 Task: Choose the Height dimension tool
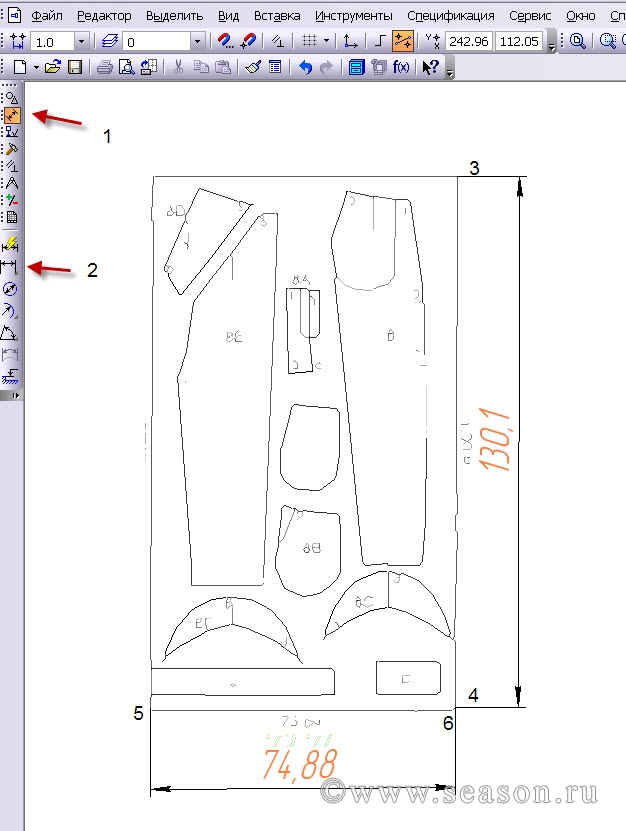(x=10, y=377)
